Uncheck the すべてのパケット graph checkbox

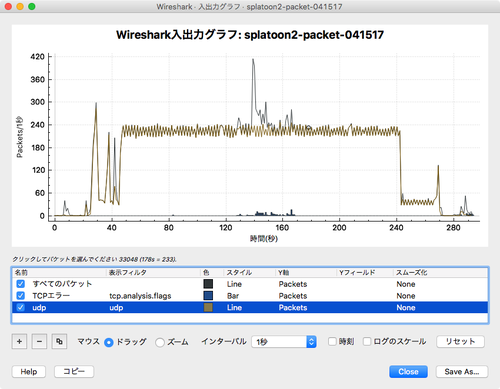21,284
